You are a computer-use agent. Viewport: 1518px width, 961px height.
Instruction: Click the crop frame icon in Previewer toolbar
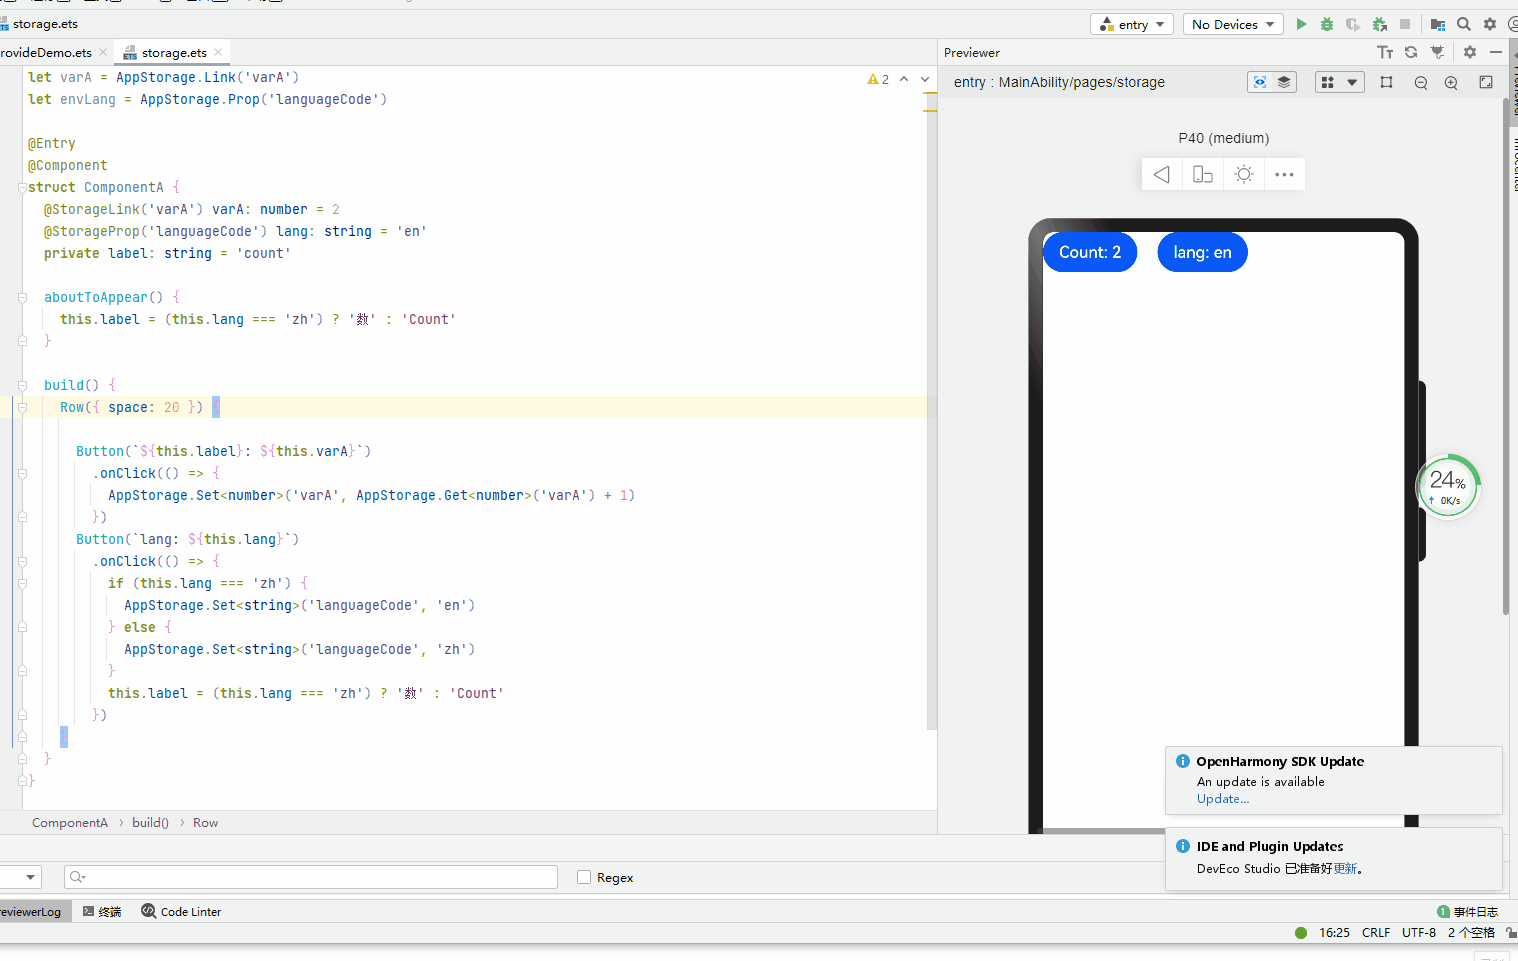tap(1386, 82)
